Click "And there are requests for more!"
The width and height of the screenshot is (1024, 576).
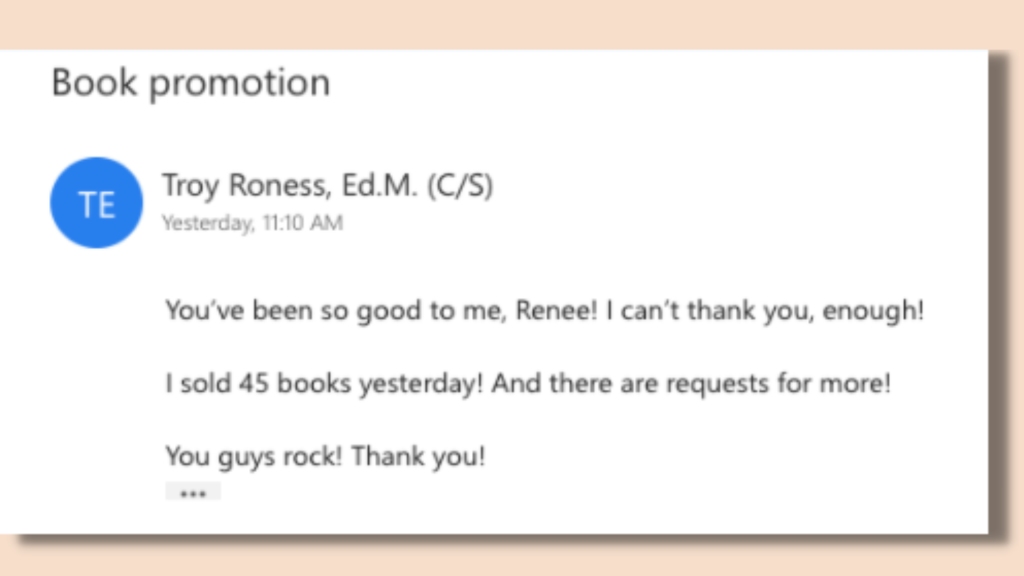coord(690,384)
